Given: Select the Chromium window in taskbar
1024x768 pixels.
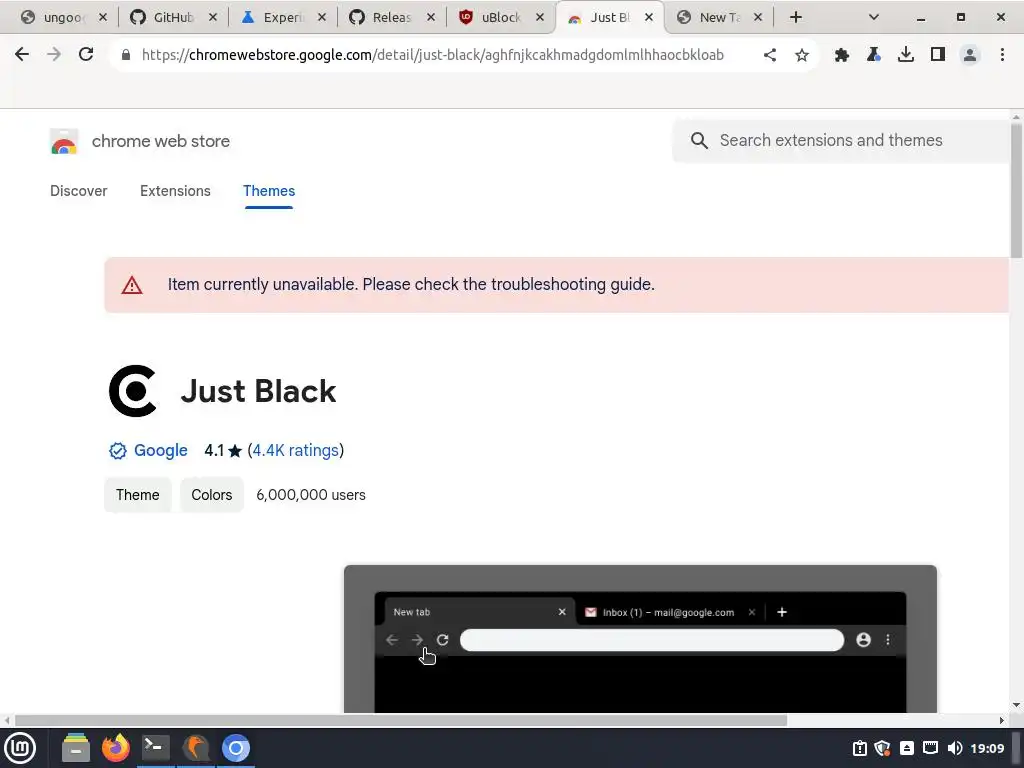Looking at the screenshot, I should (236, 748).
